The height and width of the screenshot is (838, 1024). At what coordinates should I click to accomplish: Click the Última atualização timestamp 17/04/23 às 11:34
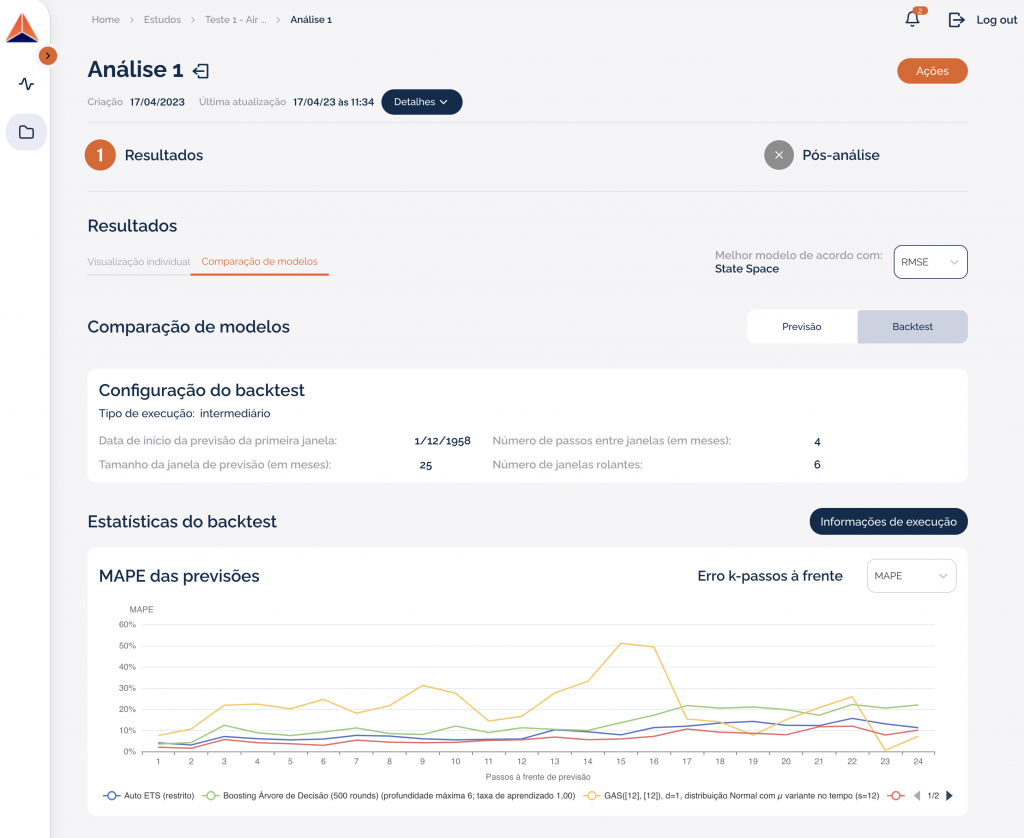pos(333,102)
